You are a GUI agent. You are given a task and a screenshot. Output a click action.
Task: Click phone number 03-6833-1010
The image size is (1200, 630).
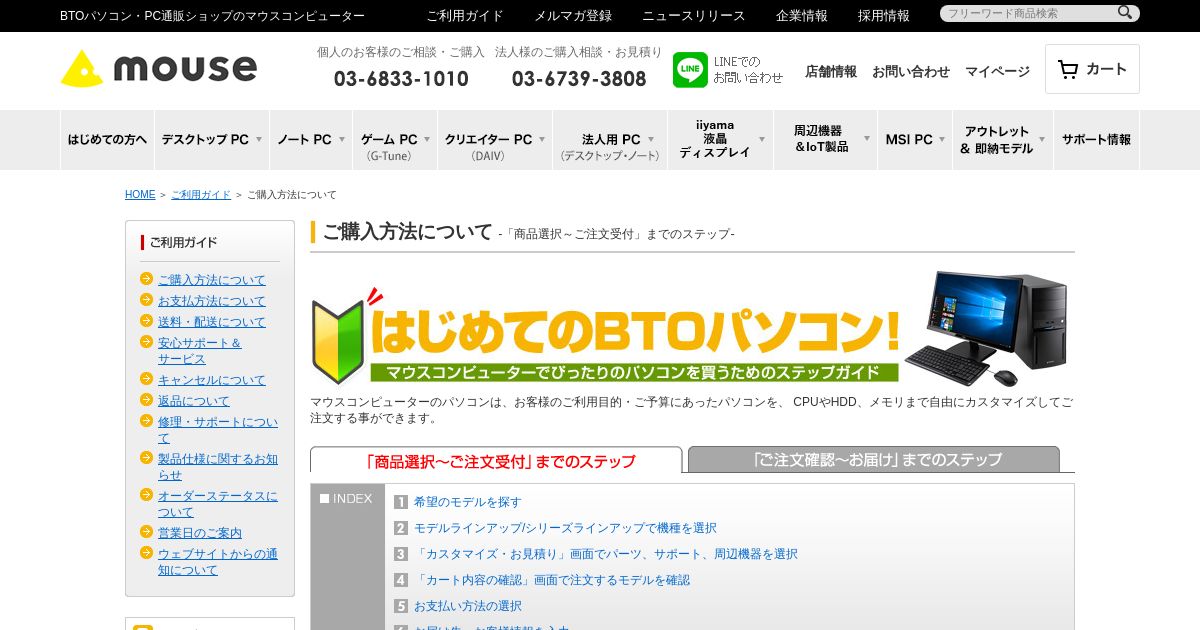[401, 79]
